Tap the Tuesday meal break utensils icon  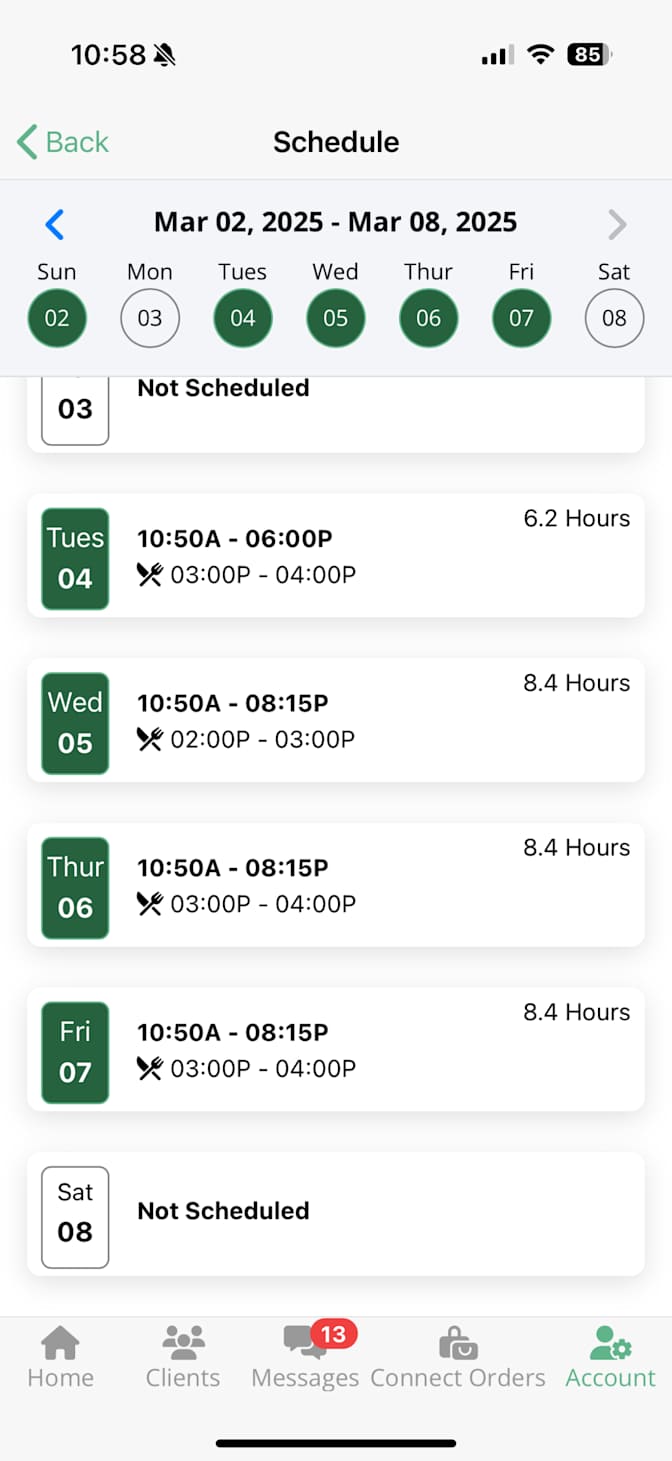point(150,575)
